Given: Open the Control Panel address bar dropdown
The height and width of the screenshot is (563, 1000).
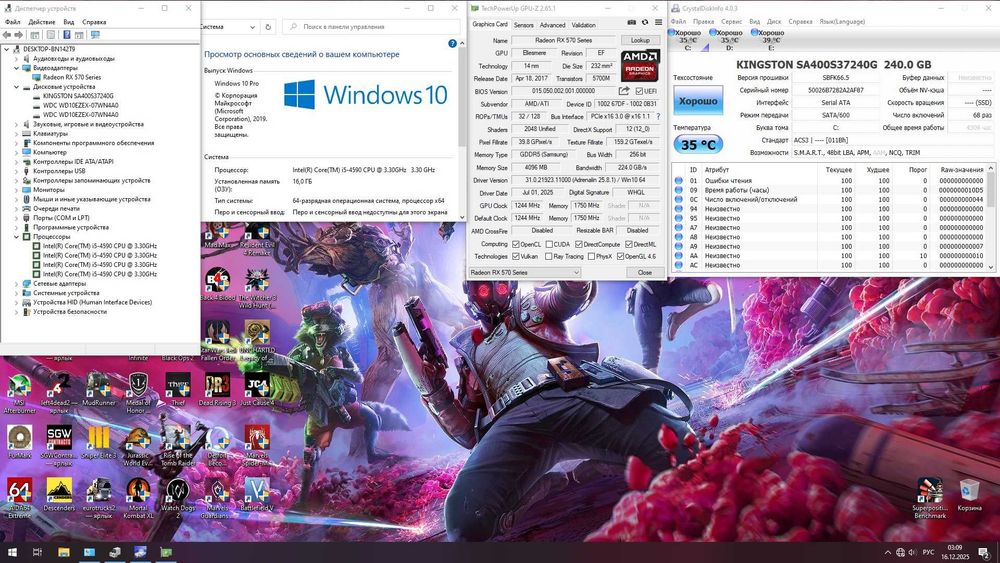Looking at the screenshot, I should point(253,27).
